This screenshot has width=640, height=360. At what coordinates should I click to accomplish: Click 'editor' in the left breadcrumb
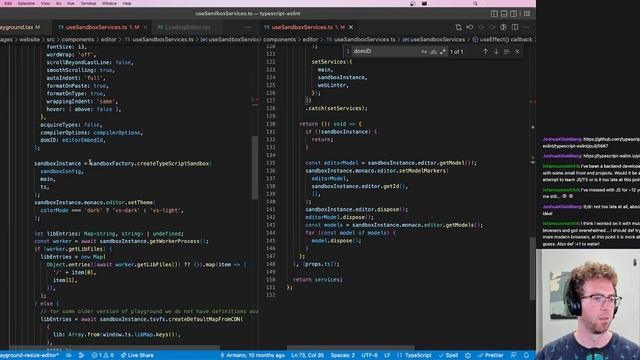[x=109, y=40]
